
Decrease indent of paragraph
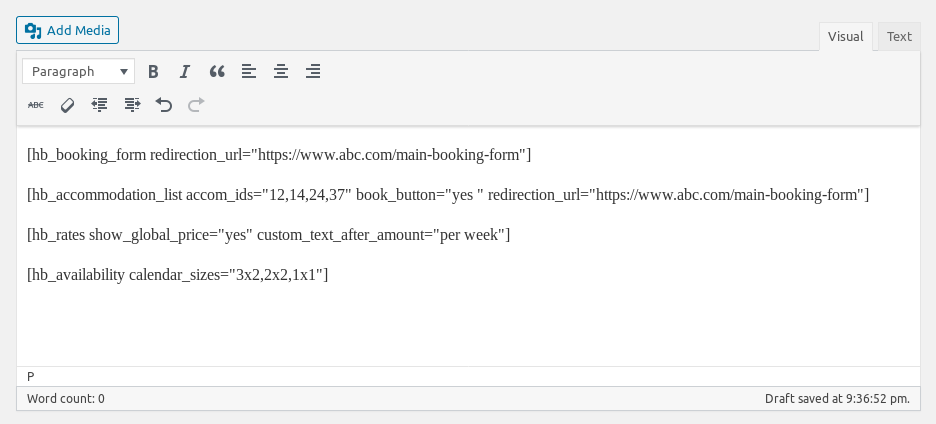pyautogui.click(x=100, y=104)
